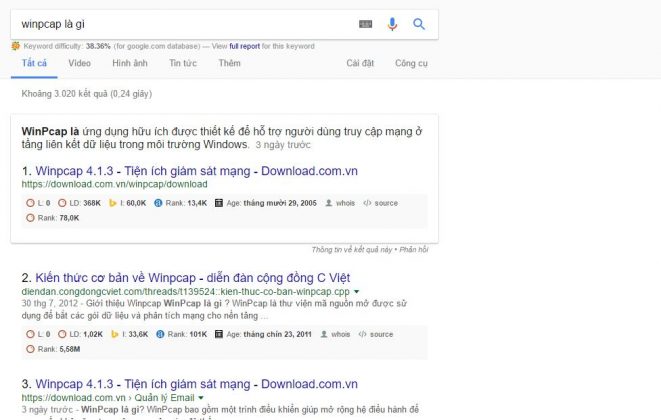The image size is (661, 420).
Task: Click the SEOquake logo beside Keyword difficulty
Action: coord(16,46)
